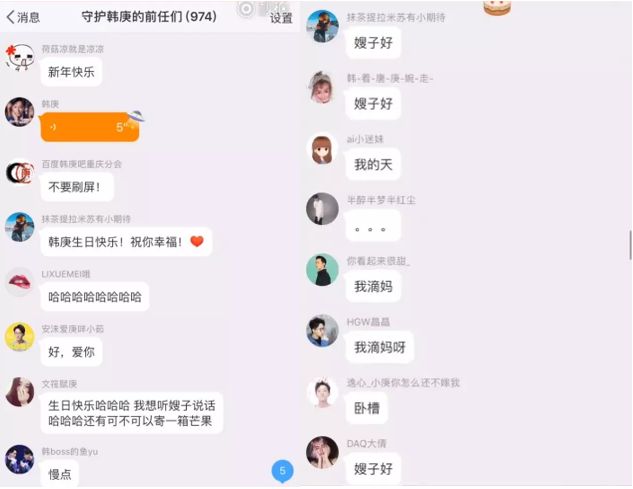Screen dimensions: 633x489
Task: Tap HGW晶晶 avatar with glasses
Action: click(x=322, y=331)
